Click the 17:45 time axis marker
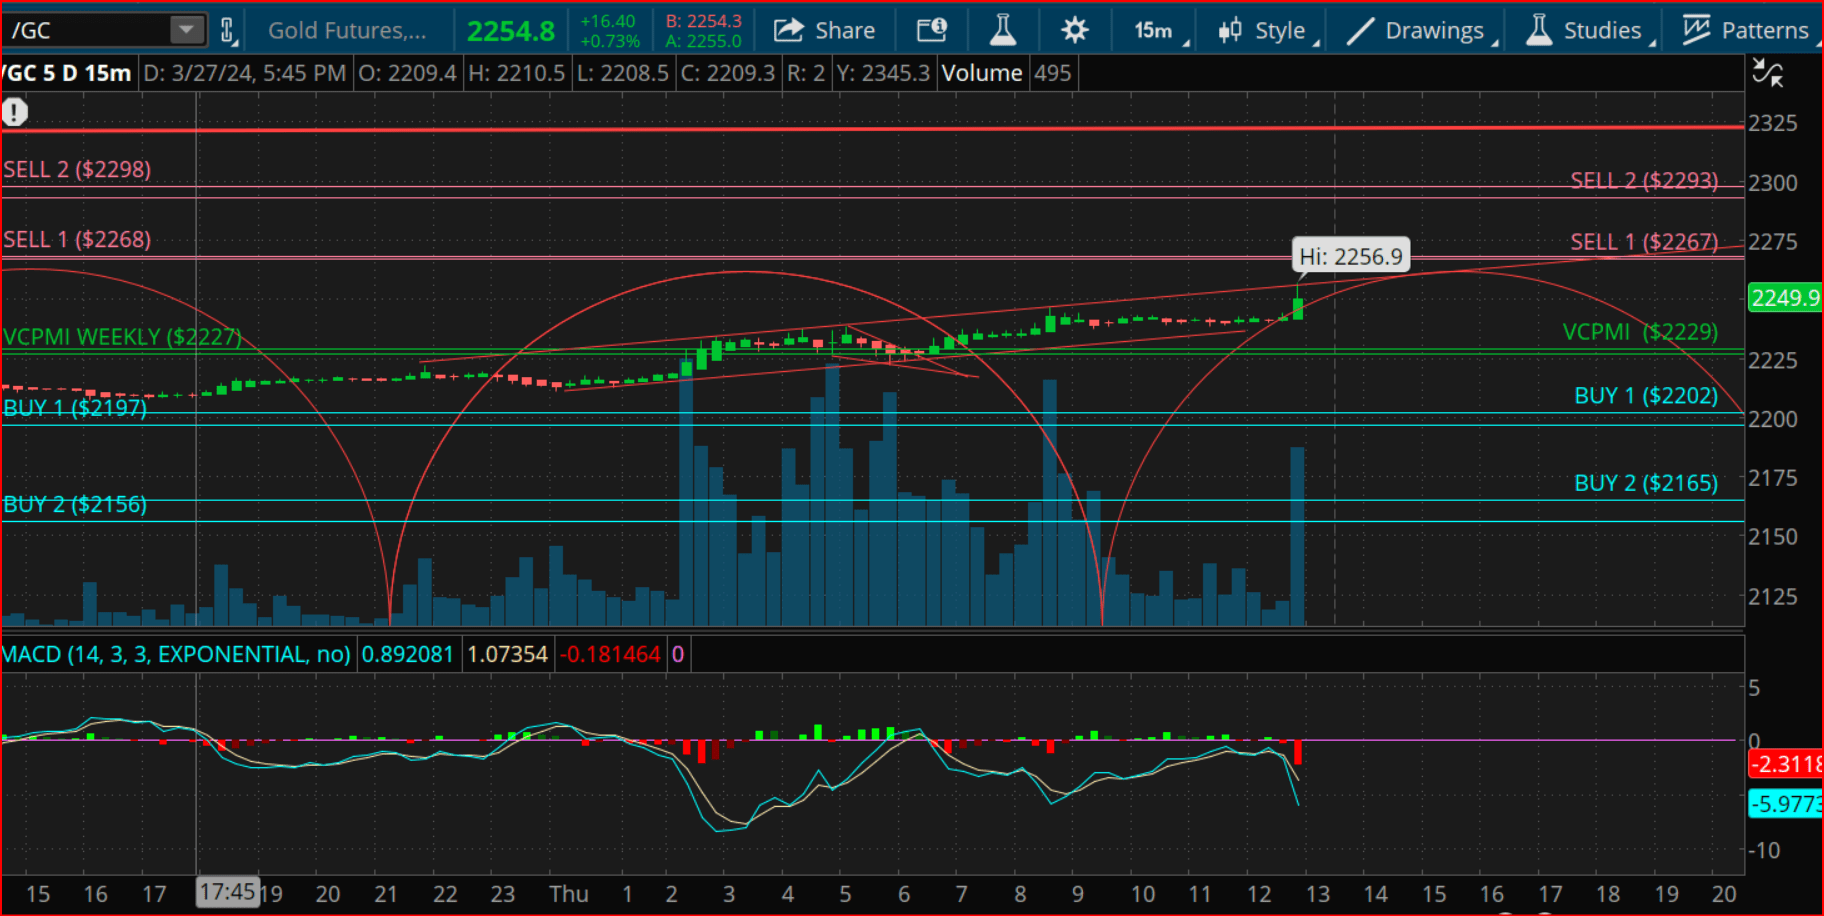Screen dimensions: 1824x916 pyautogui.click(x=228, y=892)
